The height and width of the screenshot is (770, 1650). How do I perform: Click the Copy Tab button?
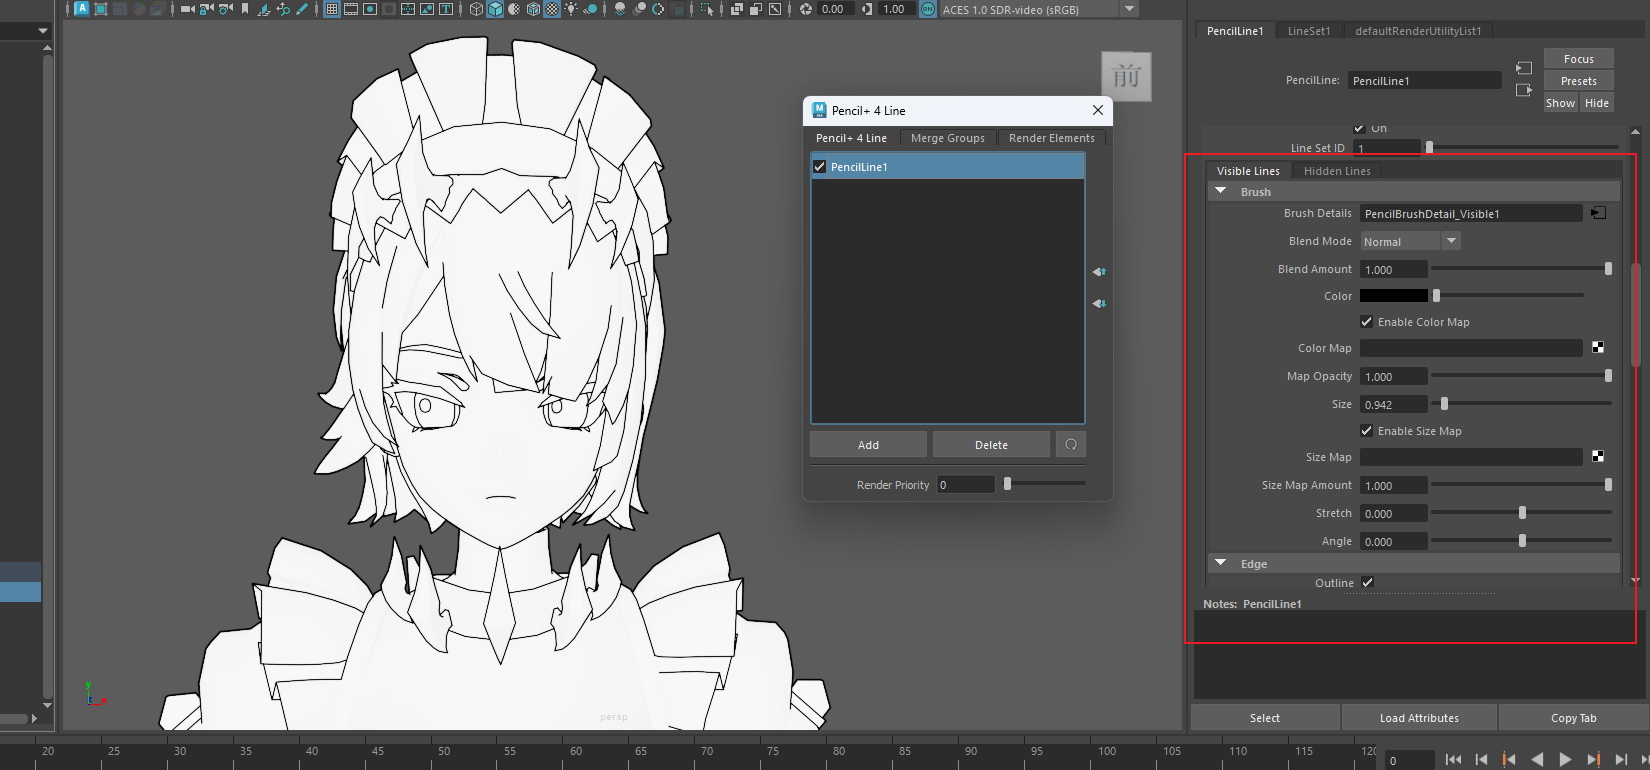click(x=1574, y=718)
